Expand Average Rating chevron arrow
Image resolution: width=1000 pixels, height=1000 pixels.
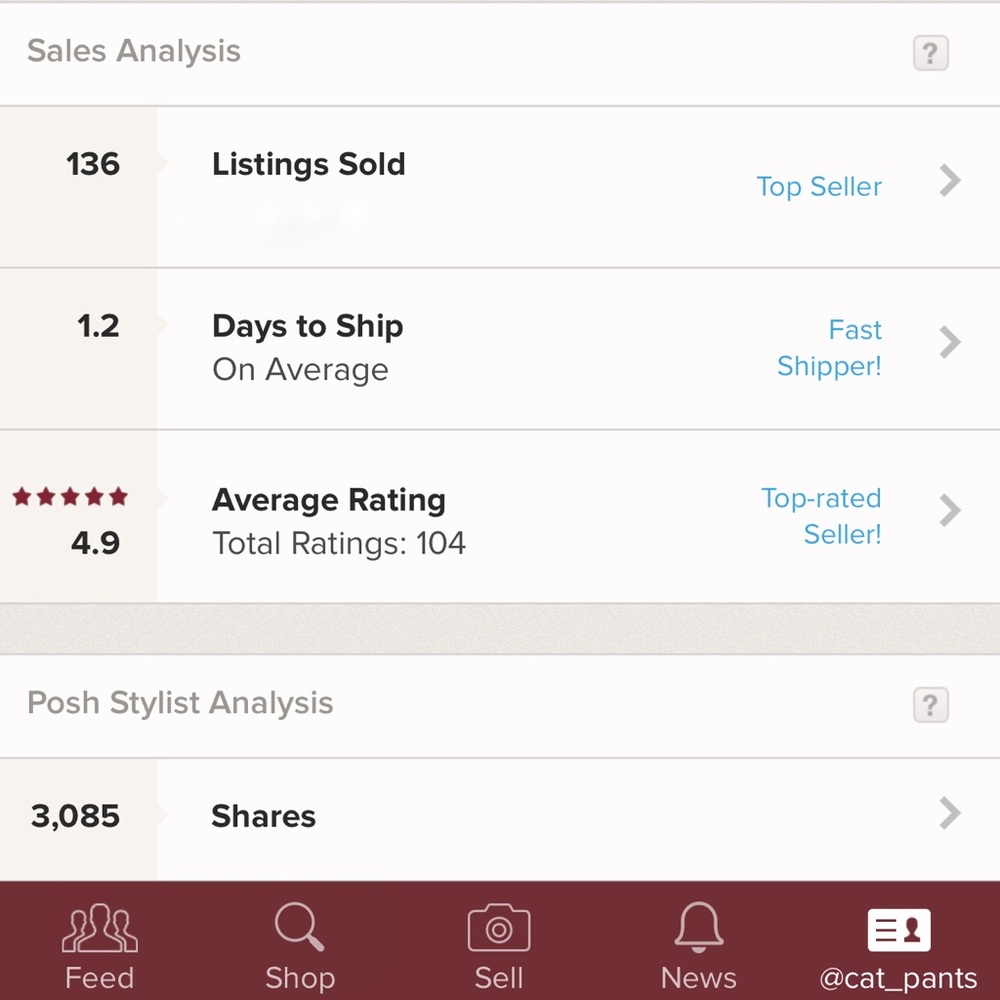click(x=950, y=510)
